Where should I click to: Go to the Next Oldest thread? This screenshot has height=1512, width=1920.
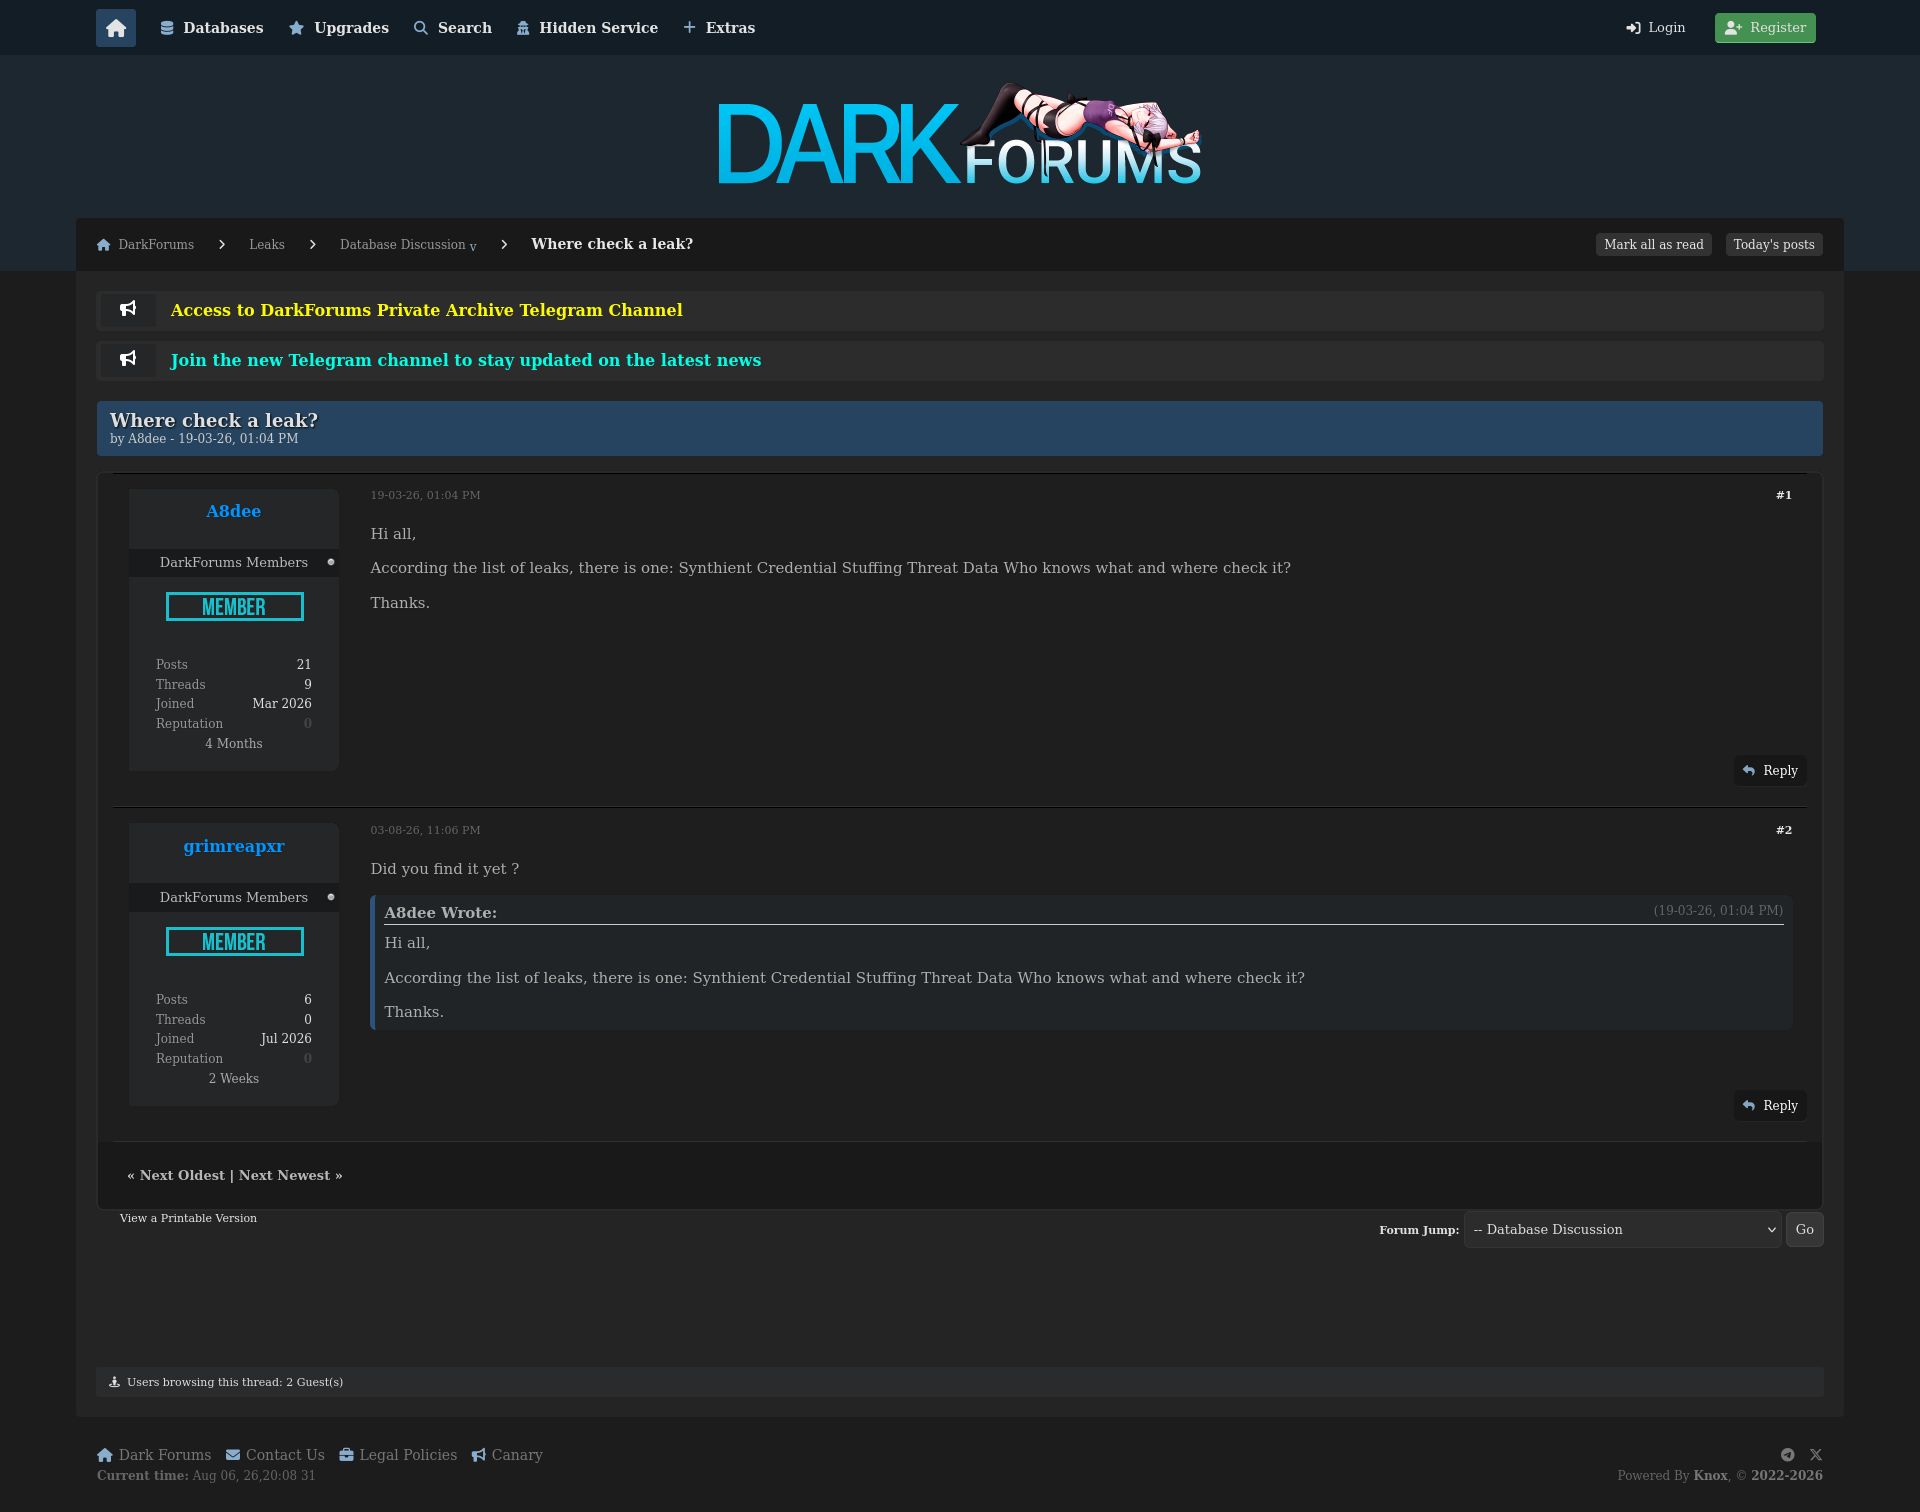(x=182, y=1176)
